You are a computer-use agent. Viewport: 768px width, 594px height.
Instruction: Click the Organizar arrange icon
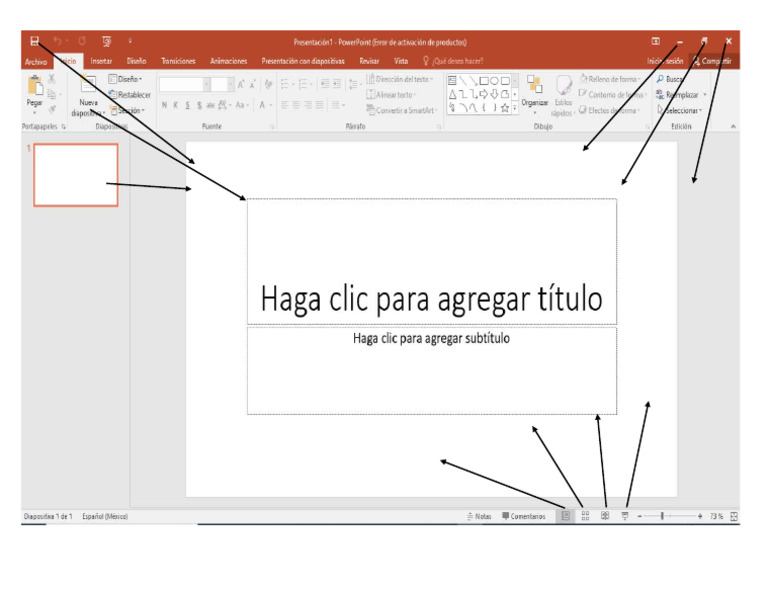(x=535, y=90)
